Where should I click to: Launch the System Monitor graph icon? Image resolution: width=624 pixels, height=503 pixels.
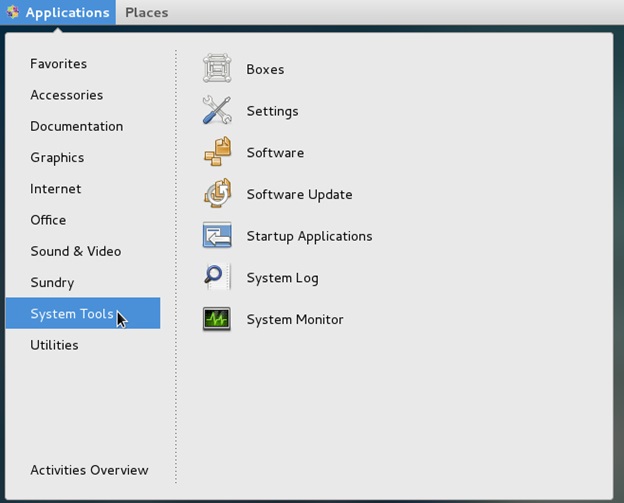217,320
